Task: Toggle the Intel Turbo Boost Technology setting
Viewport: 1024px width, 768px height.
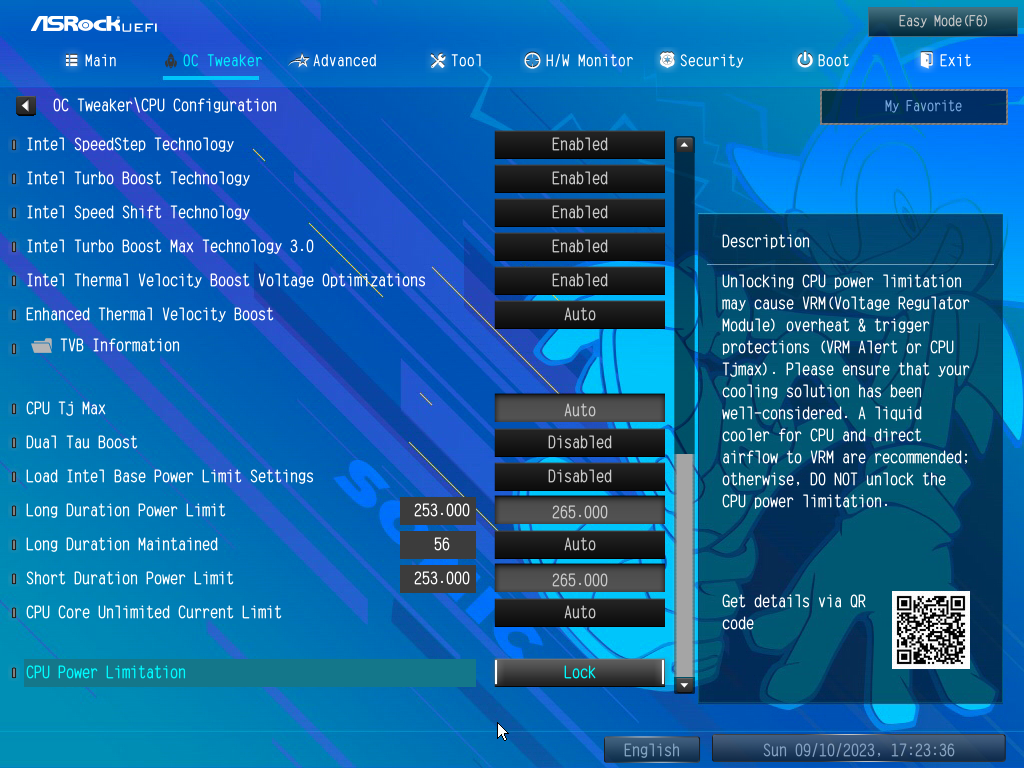Action: [x=579, y=179]
